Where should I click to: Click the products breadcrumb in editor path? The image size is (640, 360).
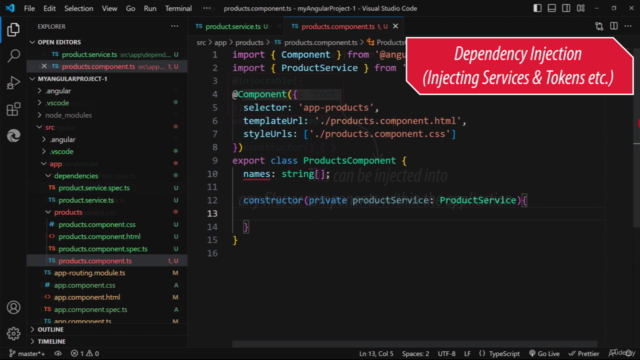click(249, 42)
